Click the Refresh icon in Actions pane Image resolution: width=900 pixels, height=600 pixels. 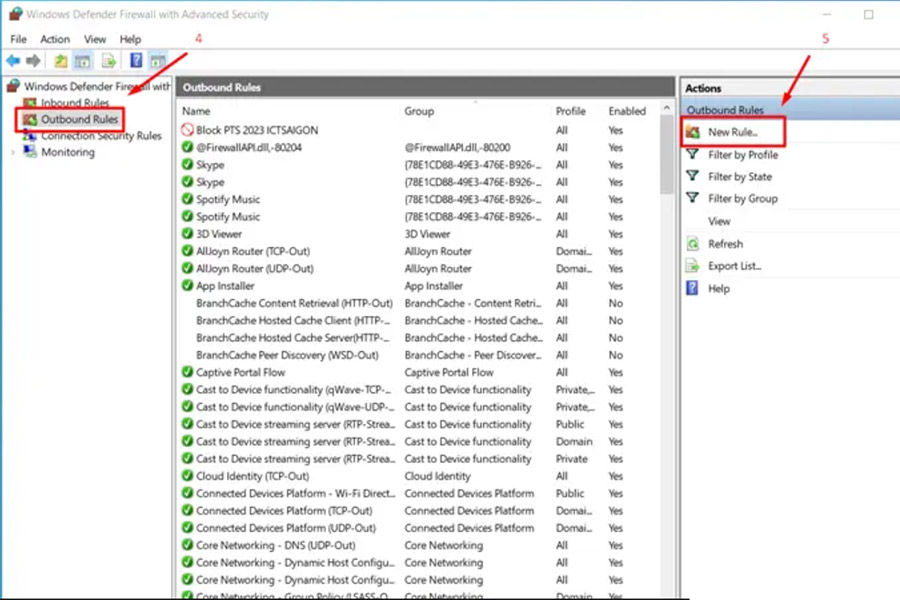pos(693,244)
